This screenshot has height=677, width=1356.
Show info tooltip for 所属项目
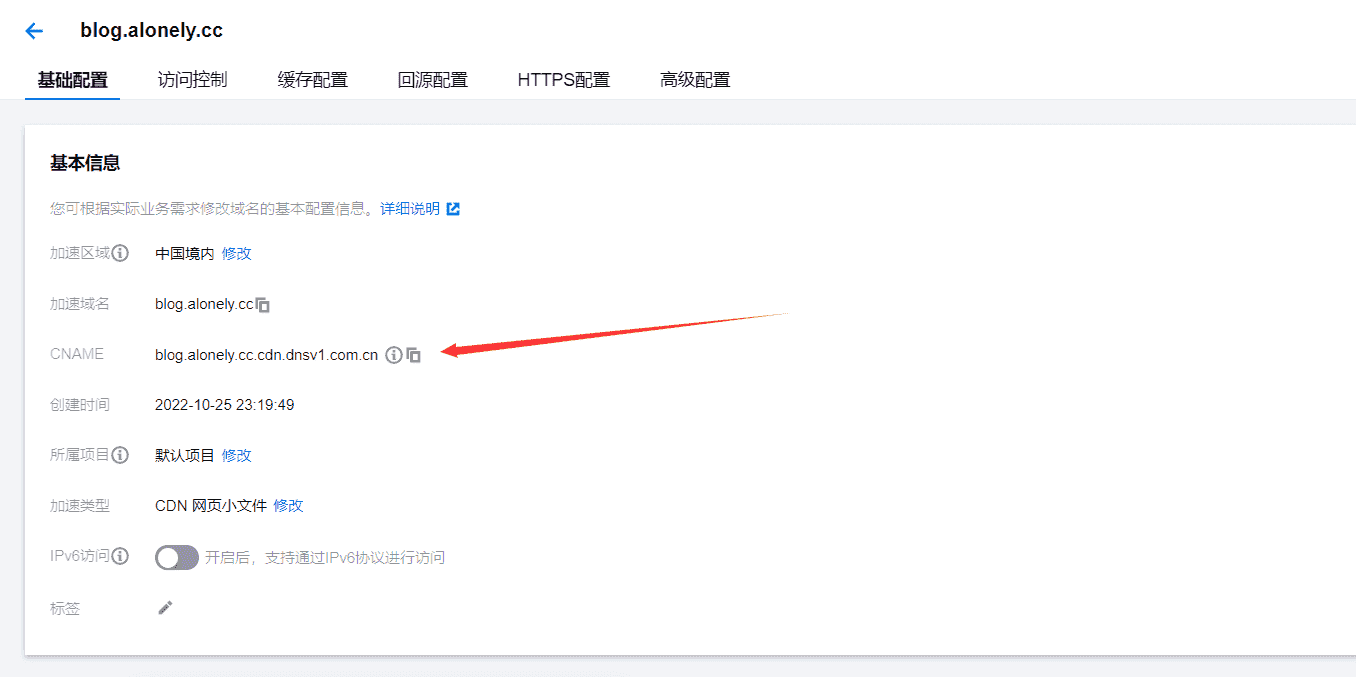(120, 456)
